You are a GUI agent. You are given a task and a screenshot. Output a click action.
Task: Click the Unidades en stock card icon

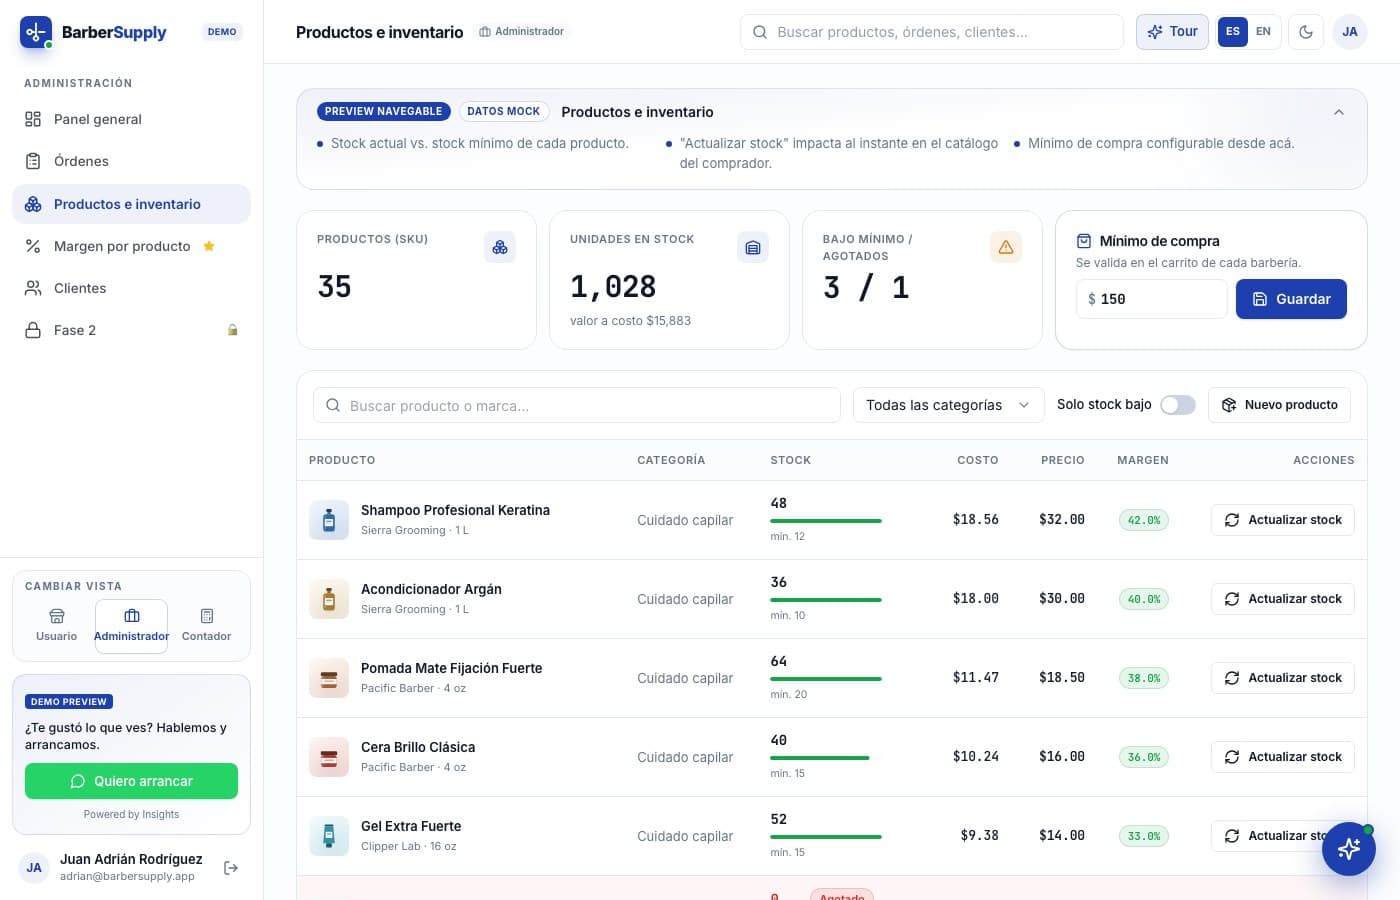pos(753,247)
